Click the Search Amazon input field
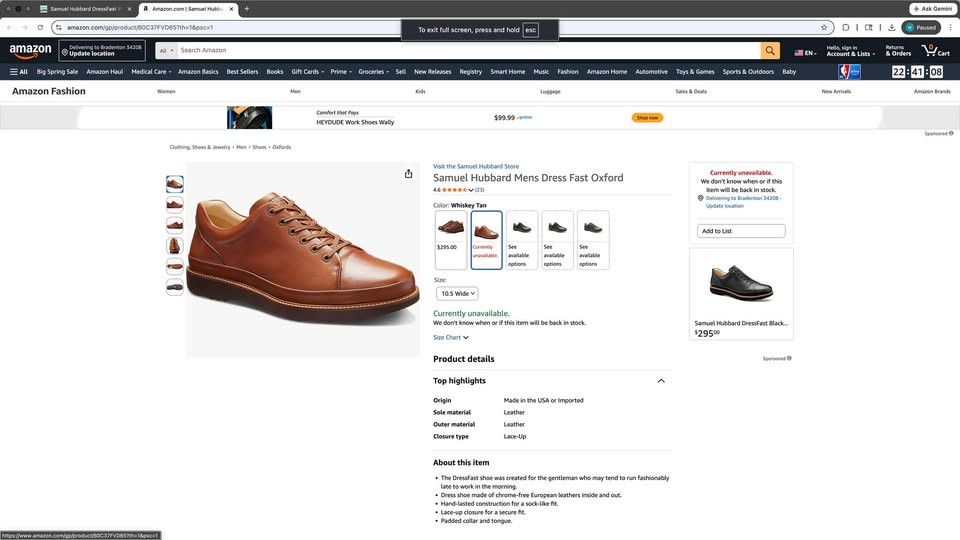Viewport: 960px width, 540px height. tap(468, 50)
